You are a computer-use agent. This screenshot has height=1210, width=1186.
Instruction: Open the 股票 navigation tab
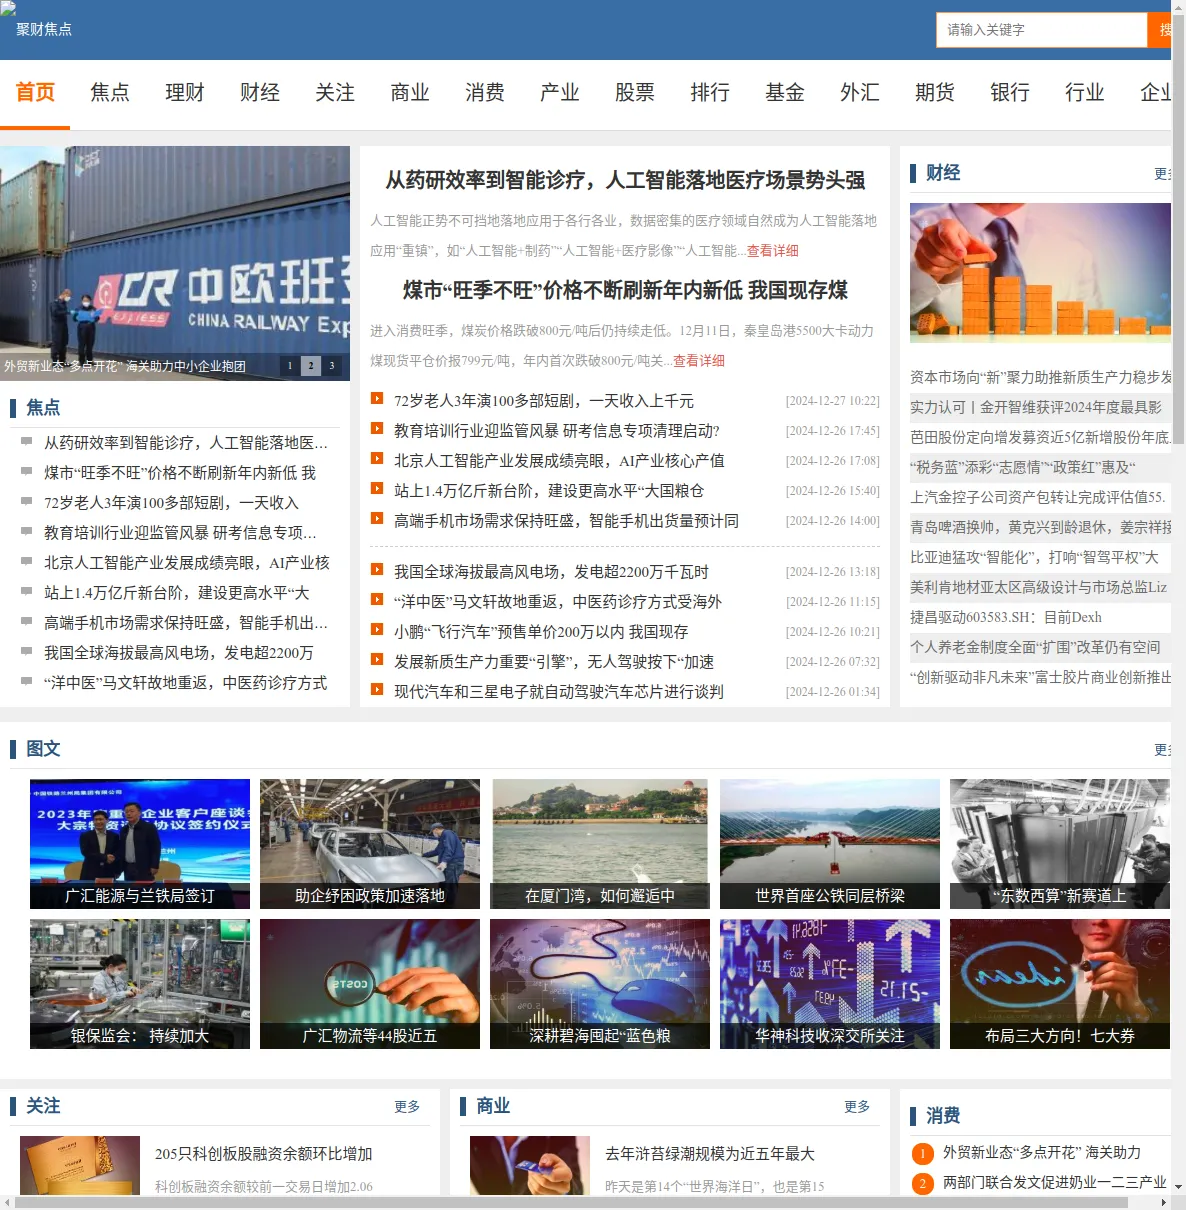(635, 93)
